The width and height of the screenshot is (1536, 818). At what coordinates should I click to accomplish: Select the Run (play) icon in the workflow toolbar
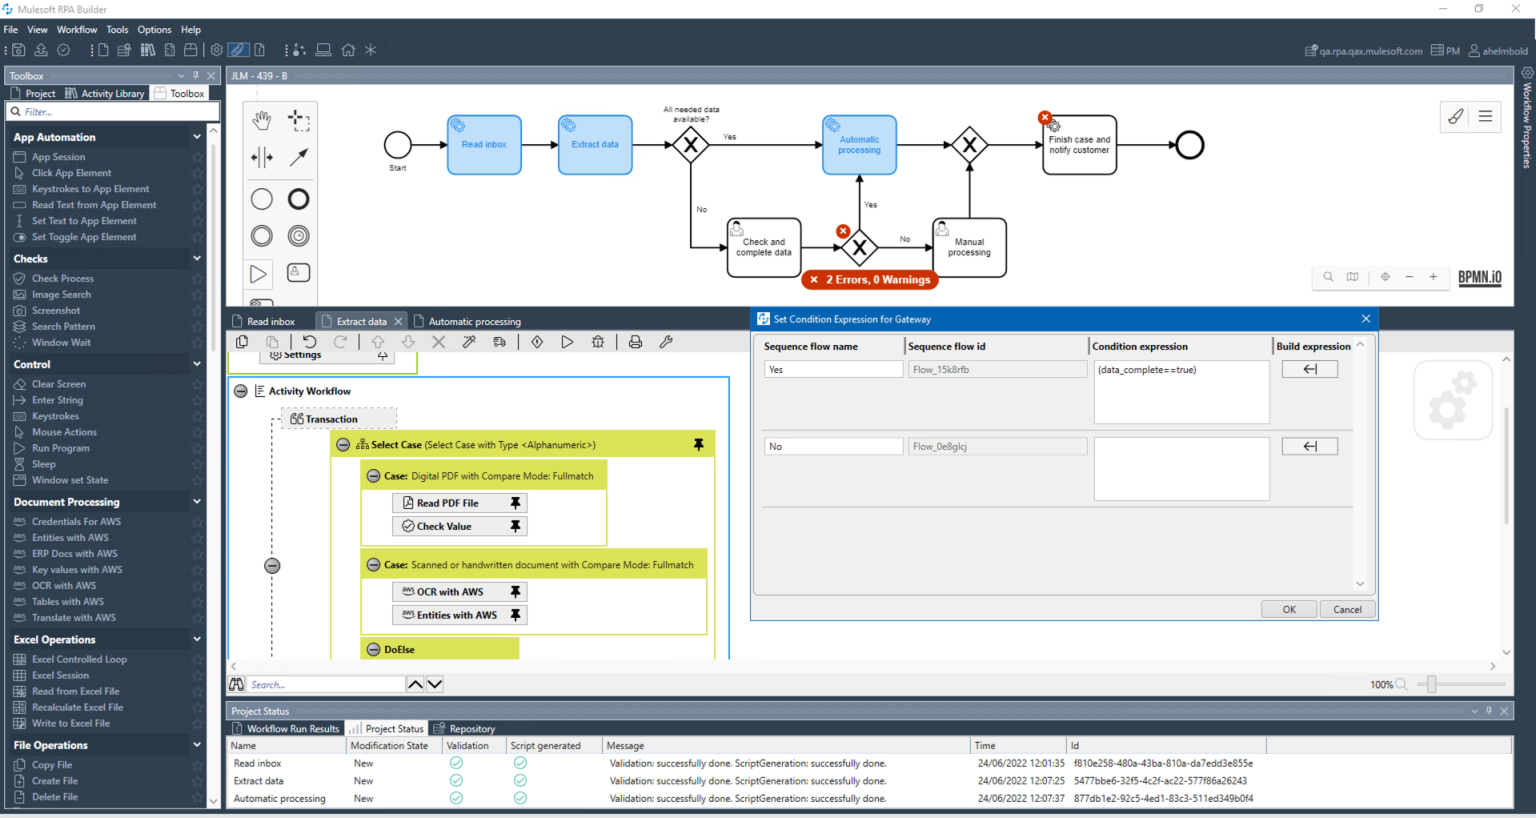[567, 341]
